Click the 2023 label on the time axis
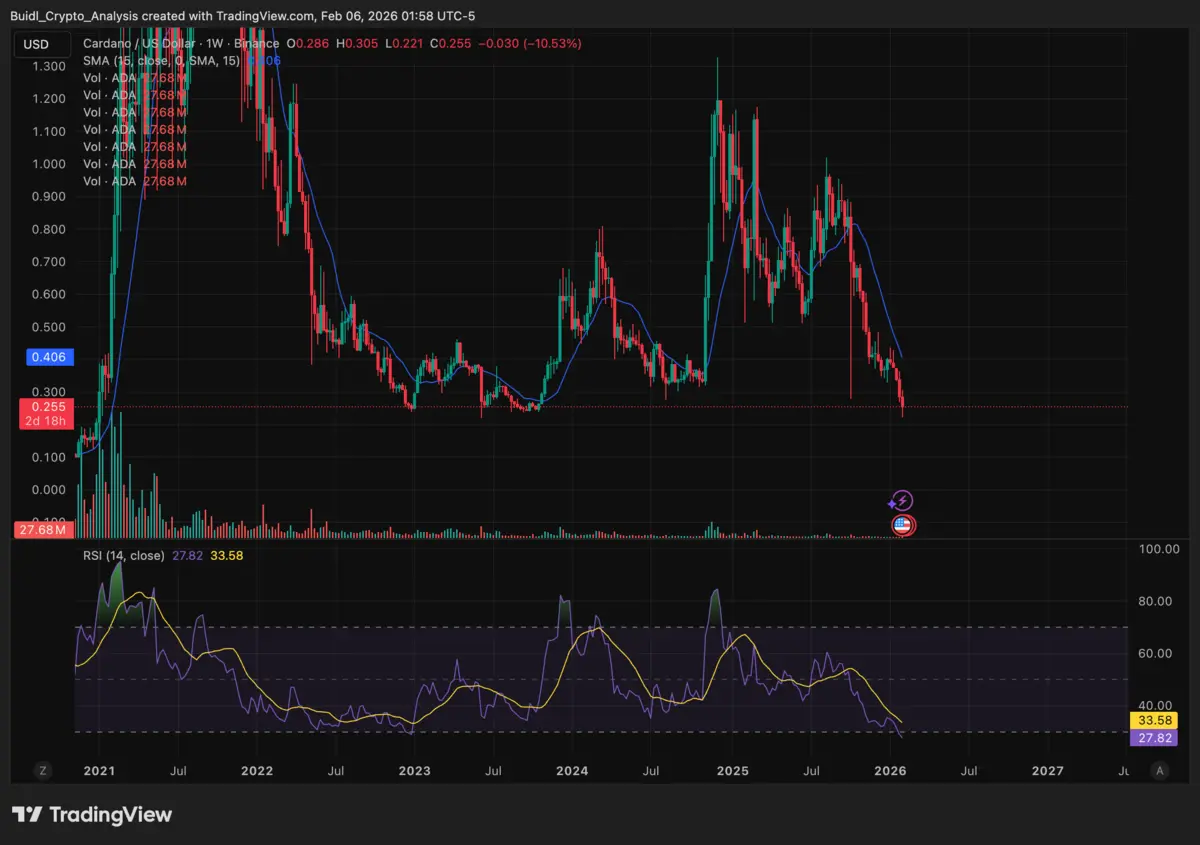 click(414, 771)
